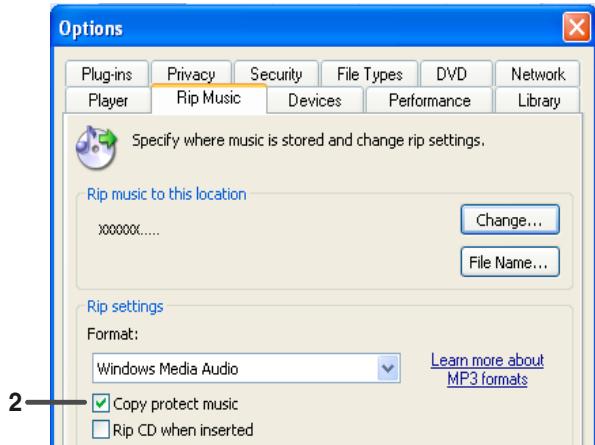Close the Options dialog with X
The image size is (595, 445).
[x=576, y=27]
